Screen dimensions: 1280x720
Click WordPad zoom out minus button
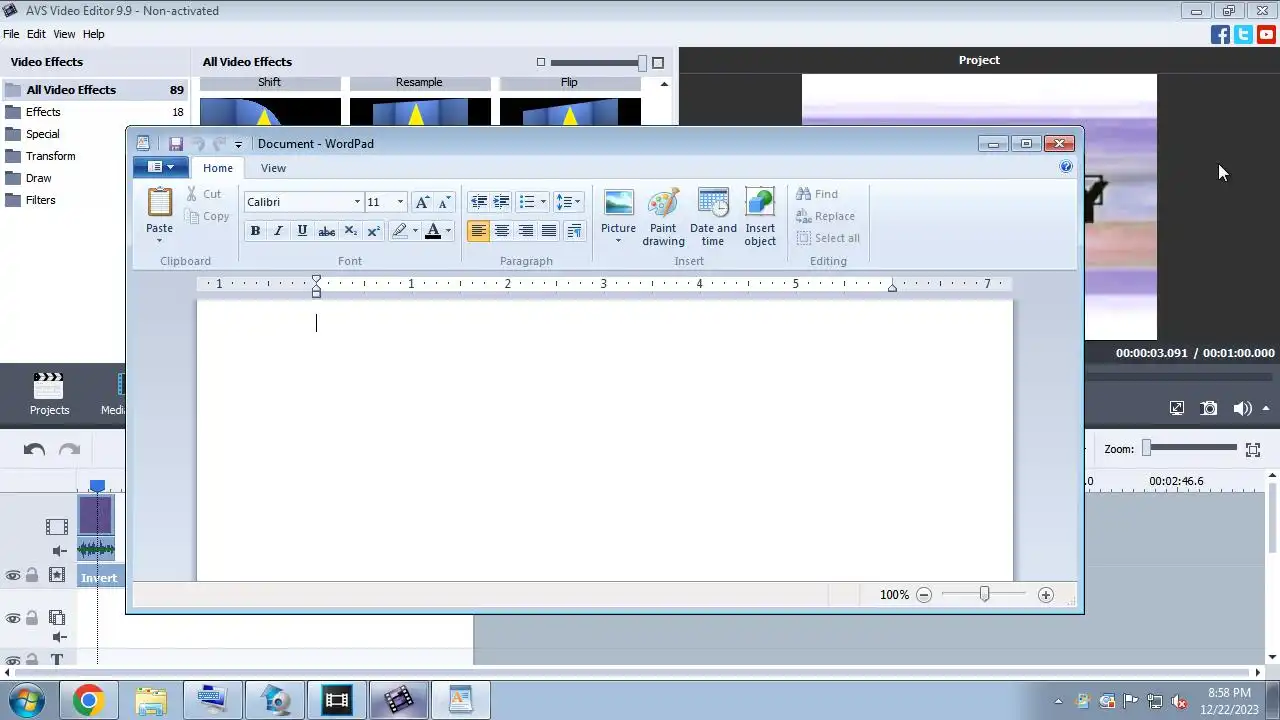tap(924, 595)
